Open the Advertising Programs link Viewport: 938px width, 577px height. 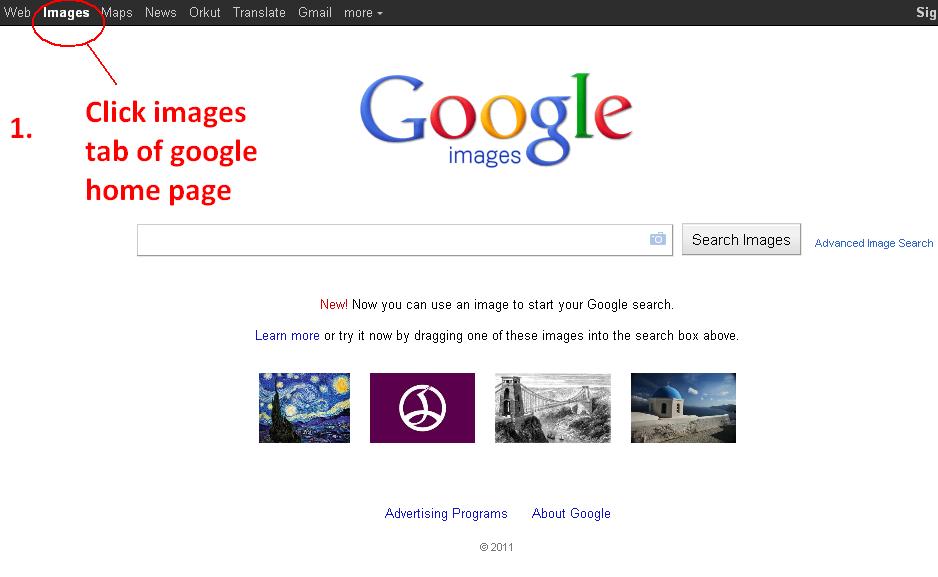pos(446,513)
